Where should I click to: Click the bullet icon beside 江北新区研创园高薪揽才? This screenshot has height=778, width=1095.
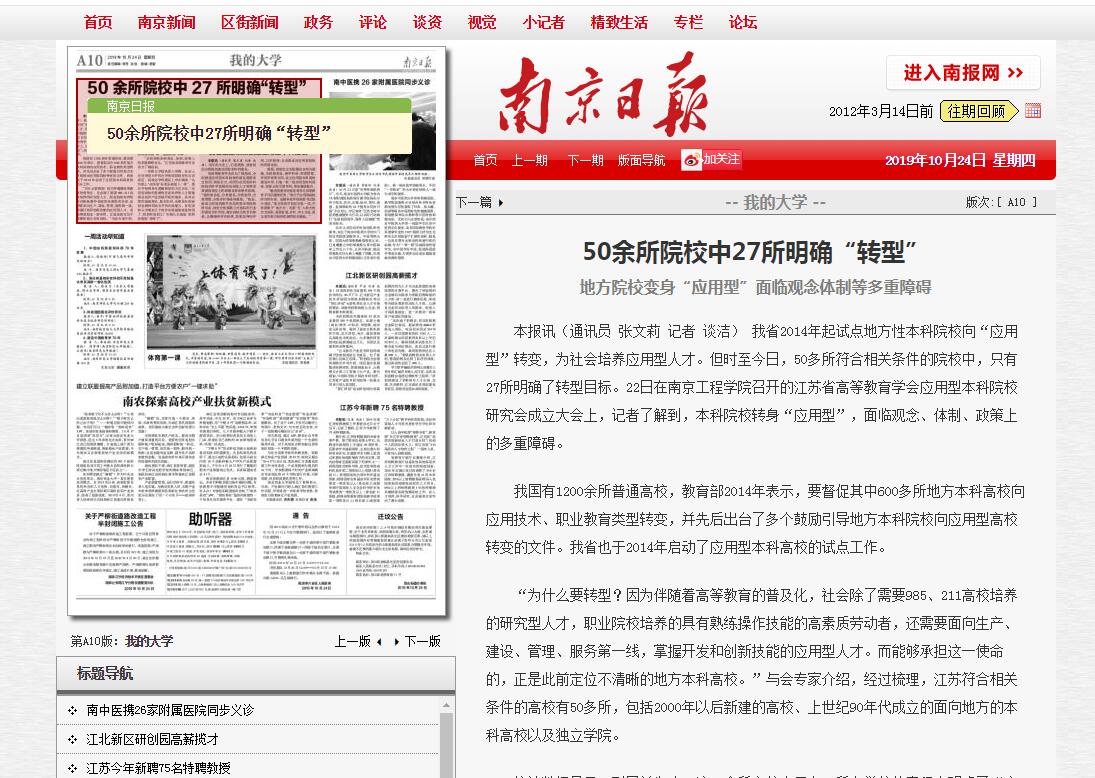click(72, 740)
